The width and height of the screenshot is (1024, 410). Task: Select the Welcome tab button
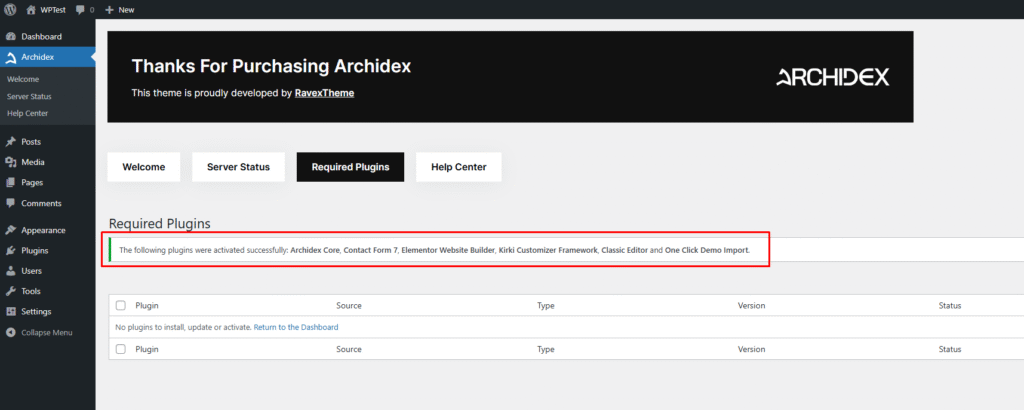(144, 167)
